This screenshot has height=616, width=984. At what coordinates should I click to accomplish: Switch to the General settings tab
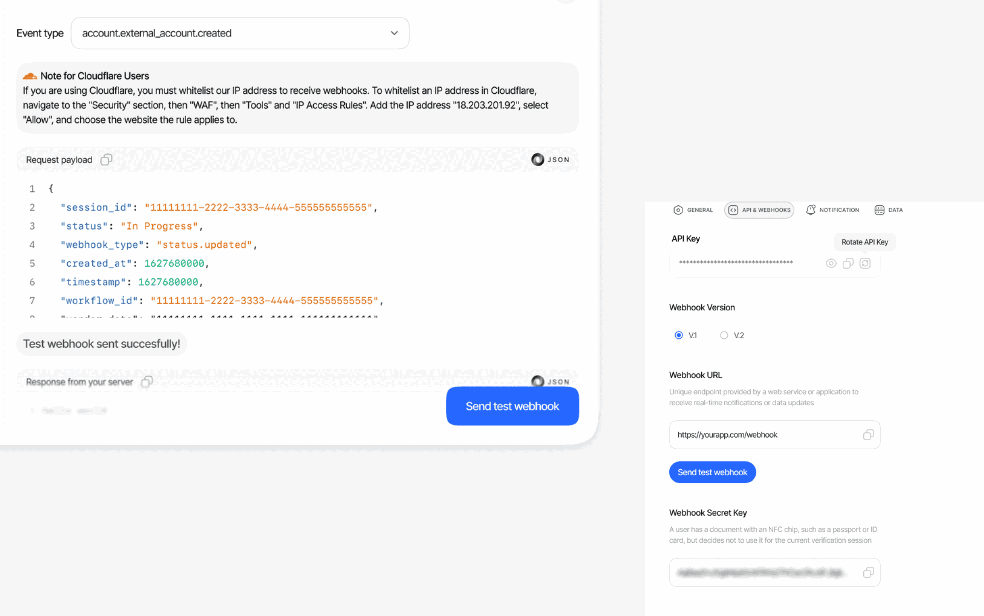693,210
